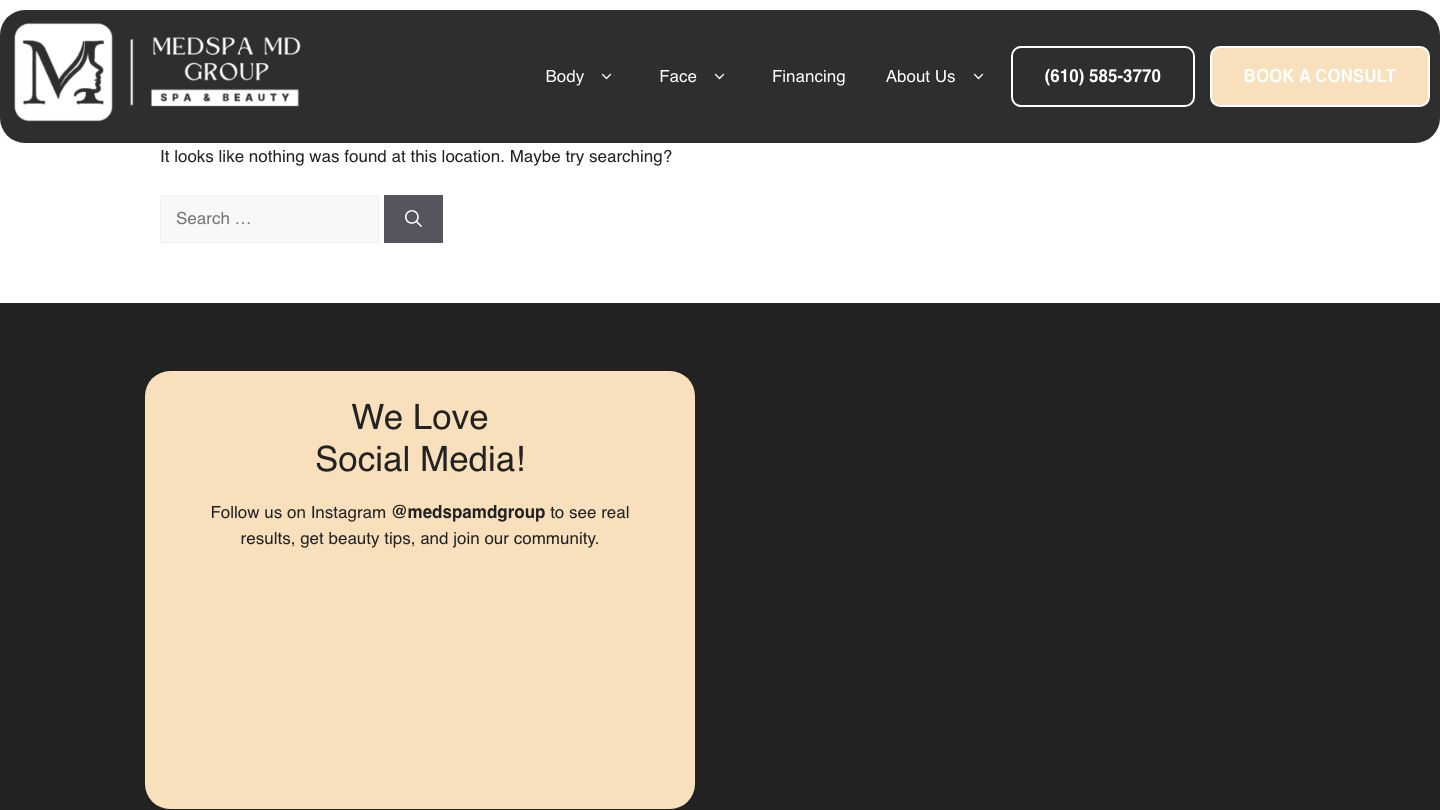Viewport: 1440px width, 810px height.
Task: Go to the Financing page
Action: (808, 77)
